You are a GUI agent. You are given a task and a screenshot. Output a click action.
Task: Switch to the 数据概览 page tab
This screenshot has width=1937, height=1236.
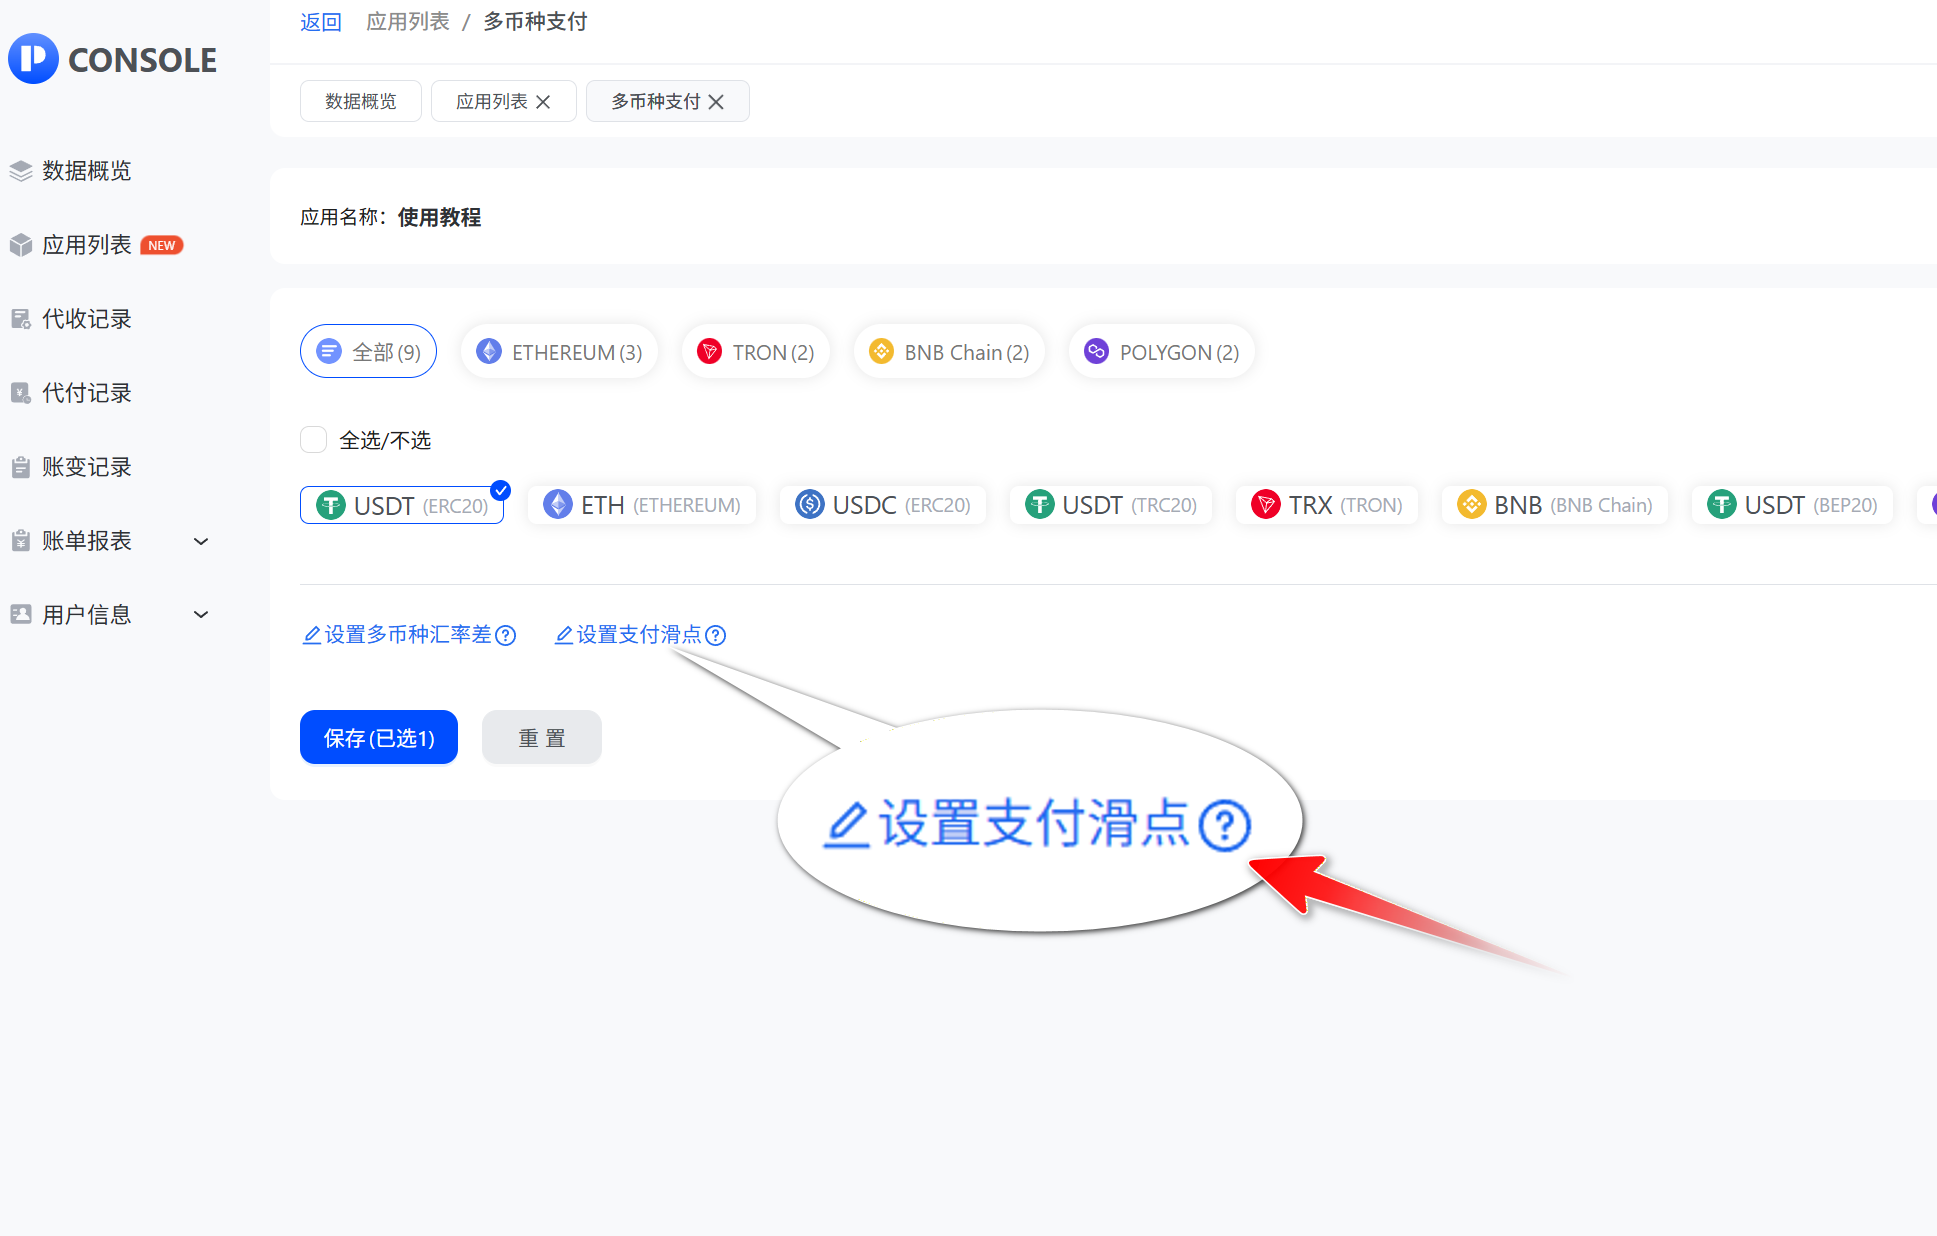[x=360, y=102]
